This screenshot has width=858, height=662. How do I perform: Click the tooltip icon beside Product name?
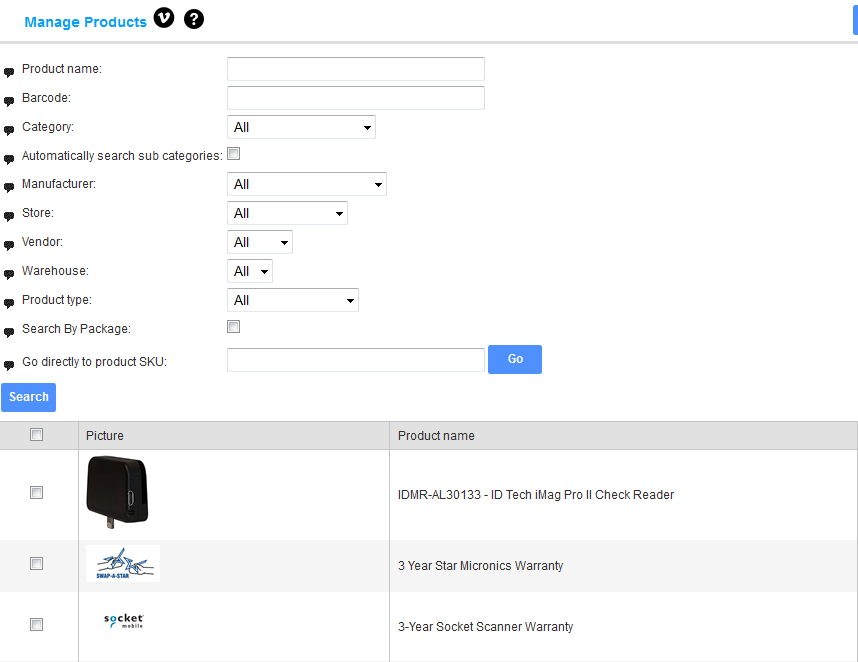[9, 72]
